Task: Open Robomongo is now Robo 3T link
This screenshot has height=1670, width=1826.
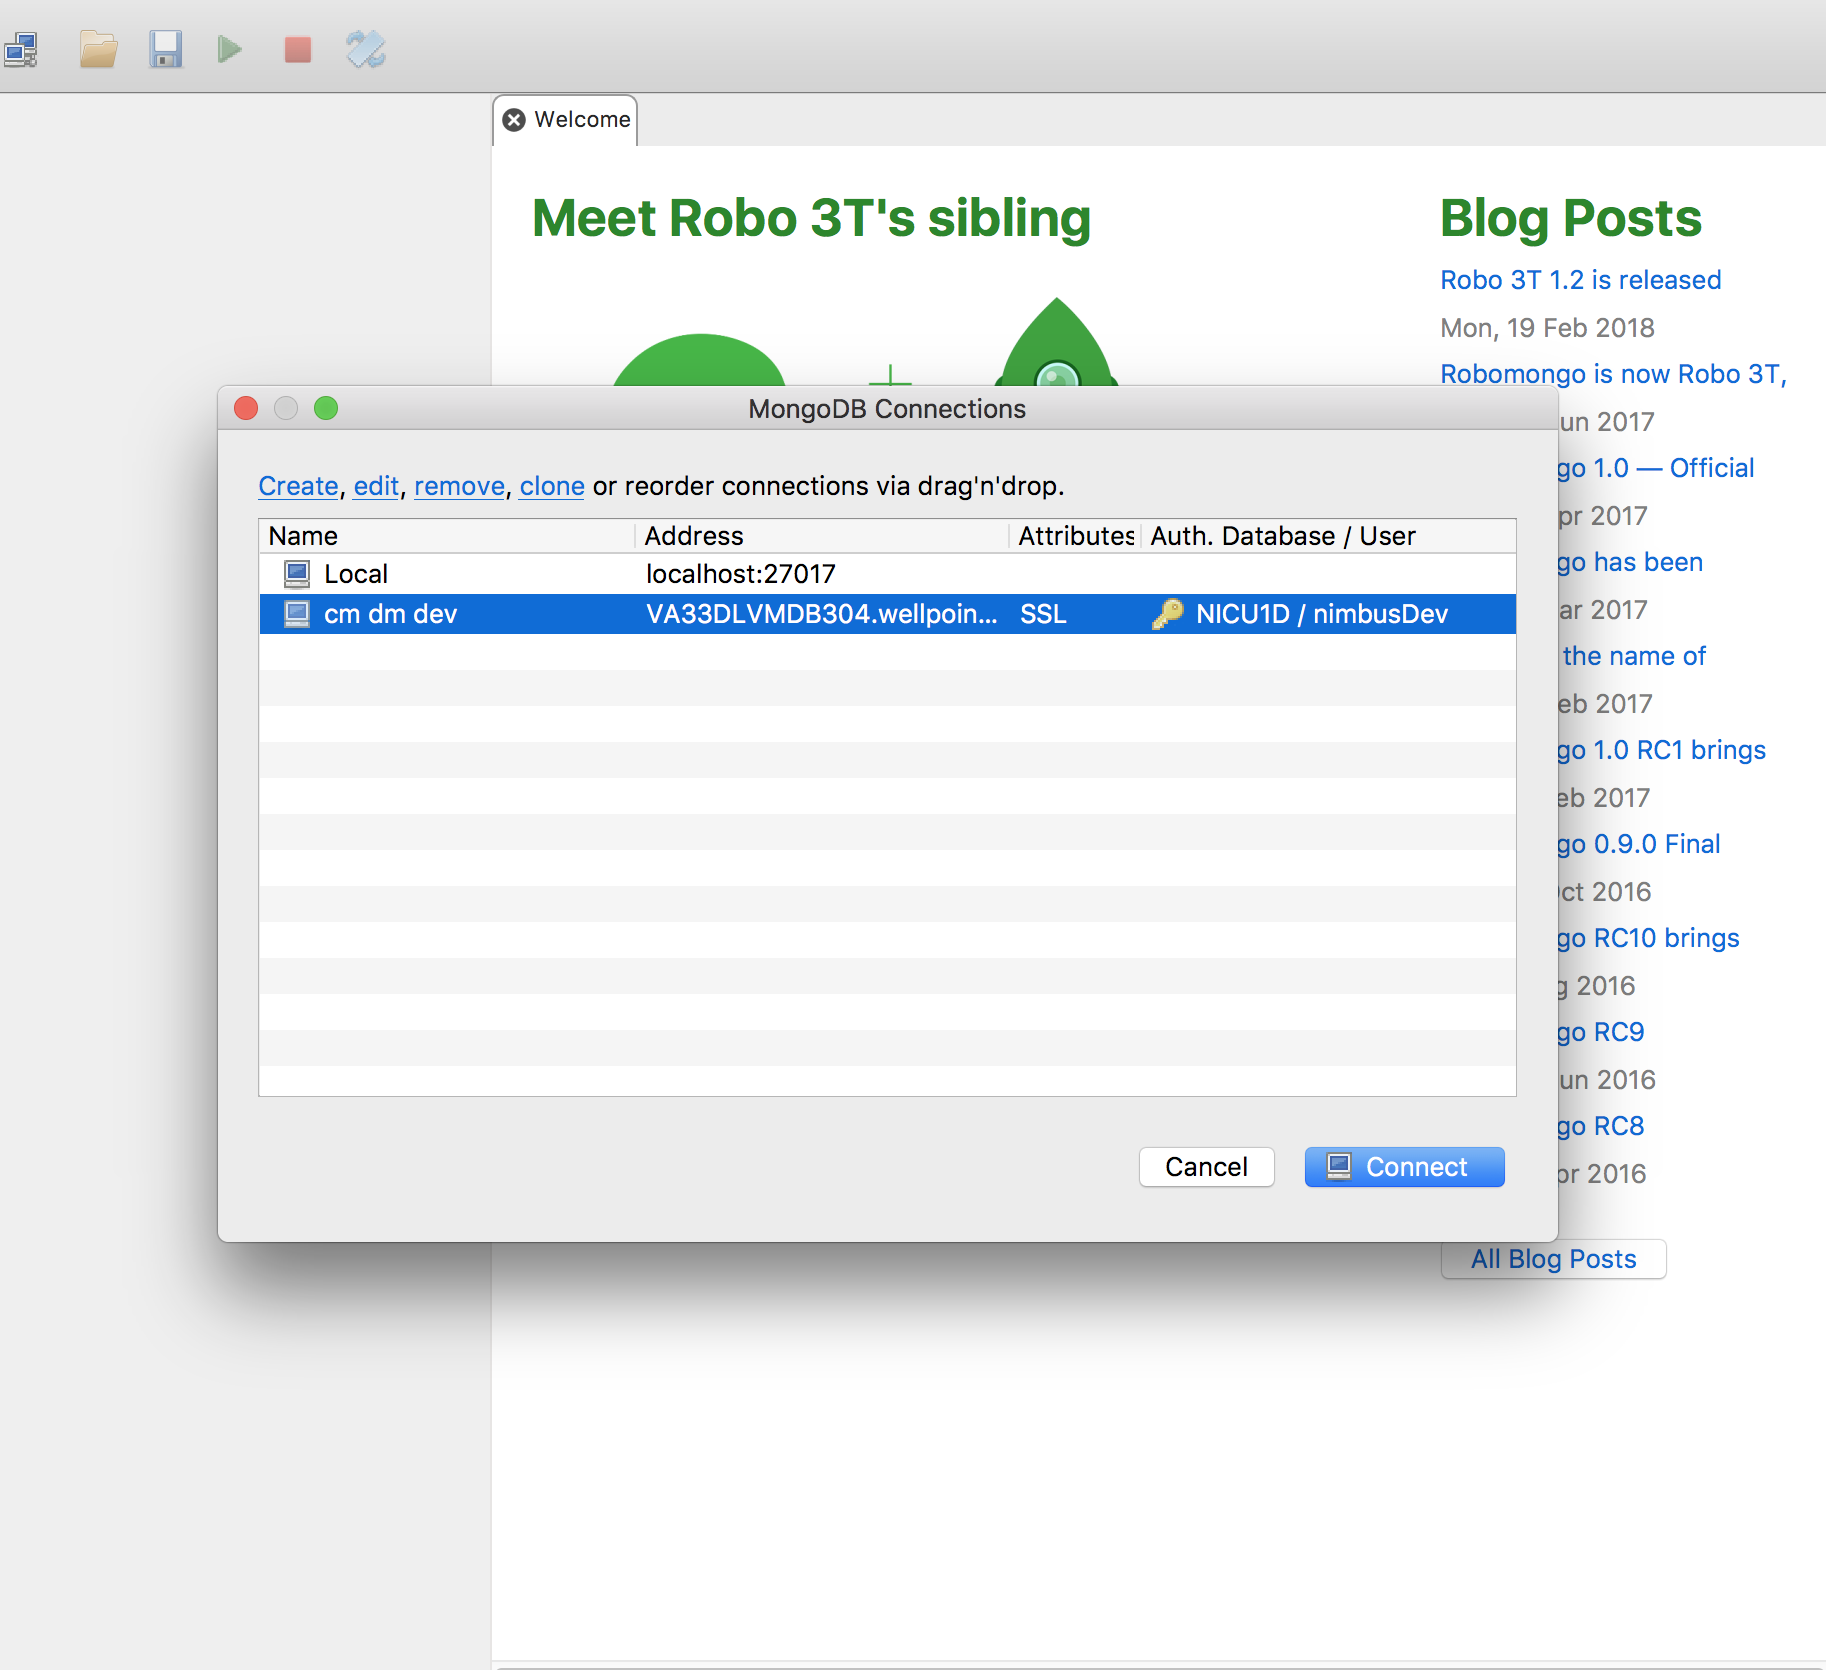Action: (1613, 374)
